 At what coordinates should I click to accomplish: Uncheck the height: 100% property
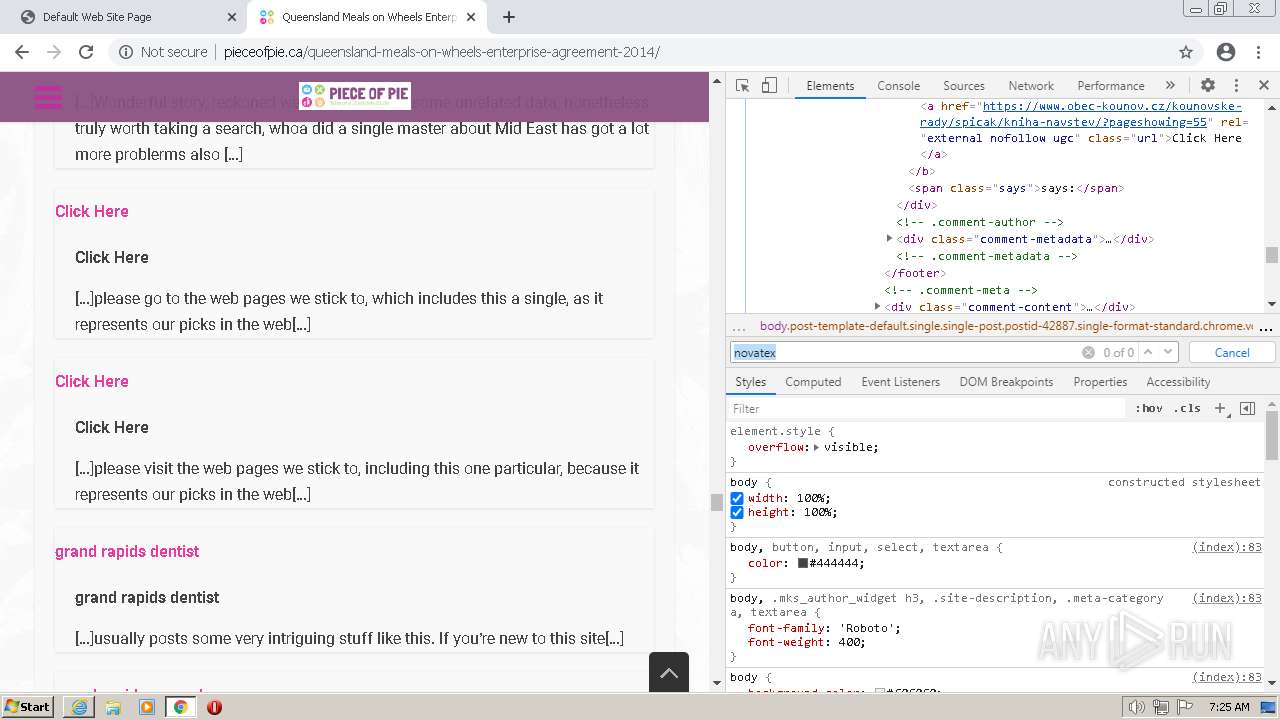737,512
